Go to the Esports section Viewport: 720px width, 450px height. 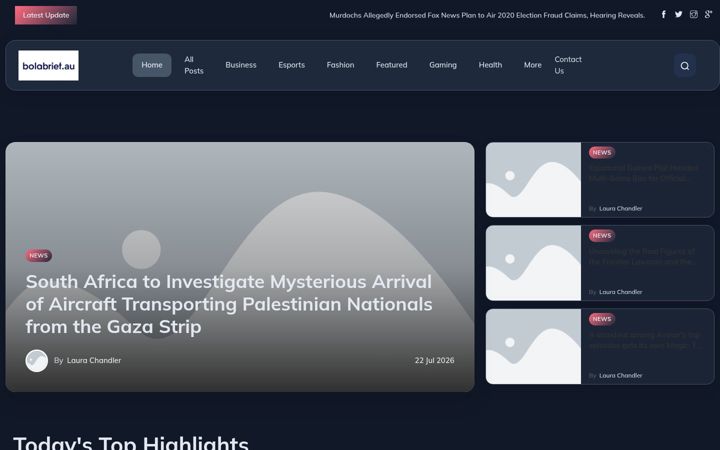[292, 65]
